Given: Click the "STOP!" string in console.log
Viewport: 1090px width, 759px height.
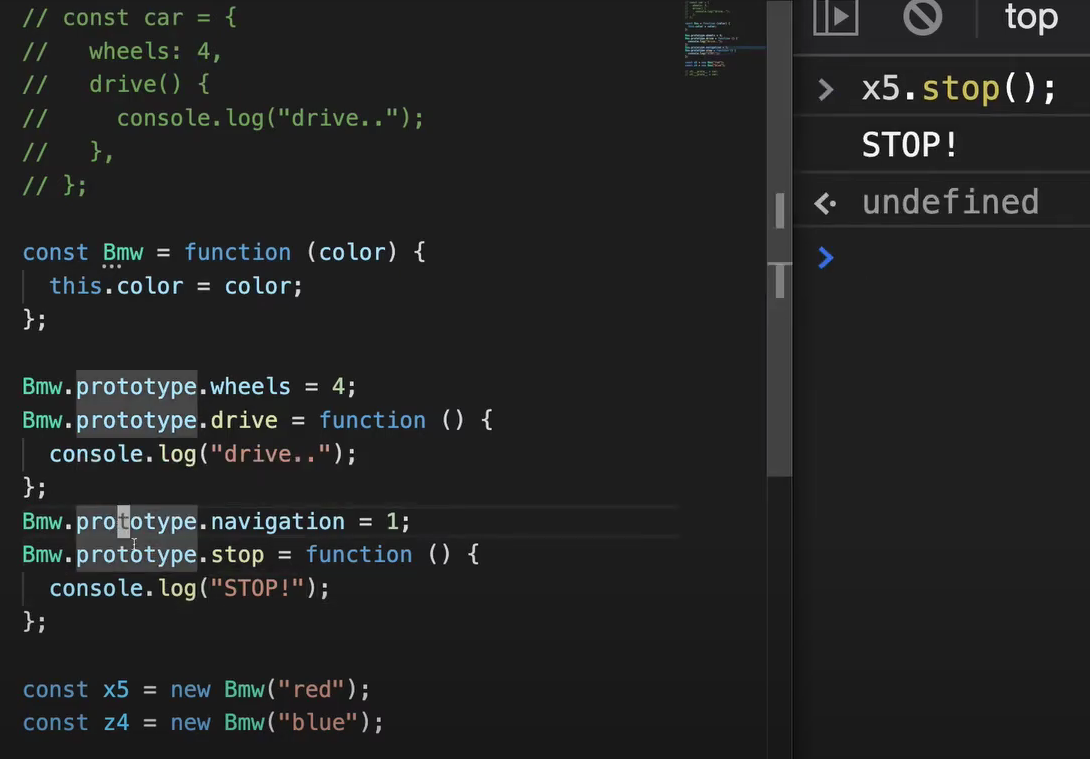Looking at the screenshot, I should click(257, 588).
